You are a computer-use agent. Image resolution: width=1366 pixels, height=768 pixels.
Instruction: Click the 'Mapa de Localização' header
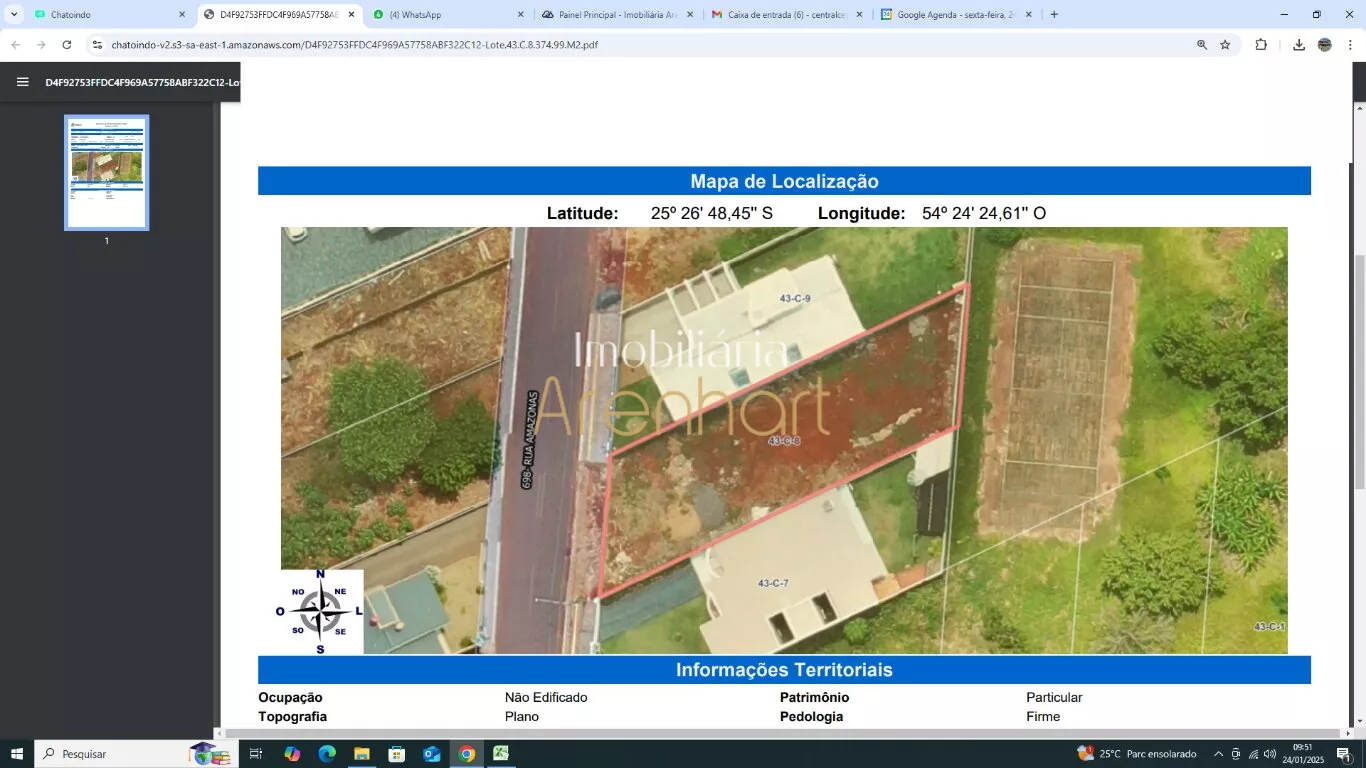(x=784, y=181)
